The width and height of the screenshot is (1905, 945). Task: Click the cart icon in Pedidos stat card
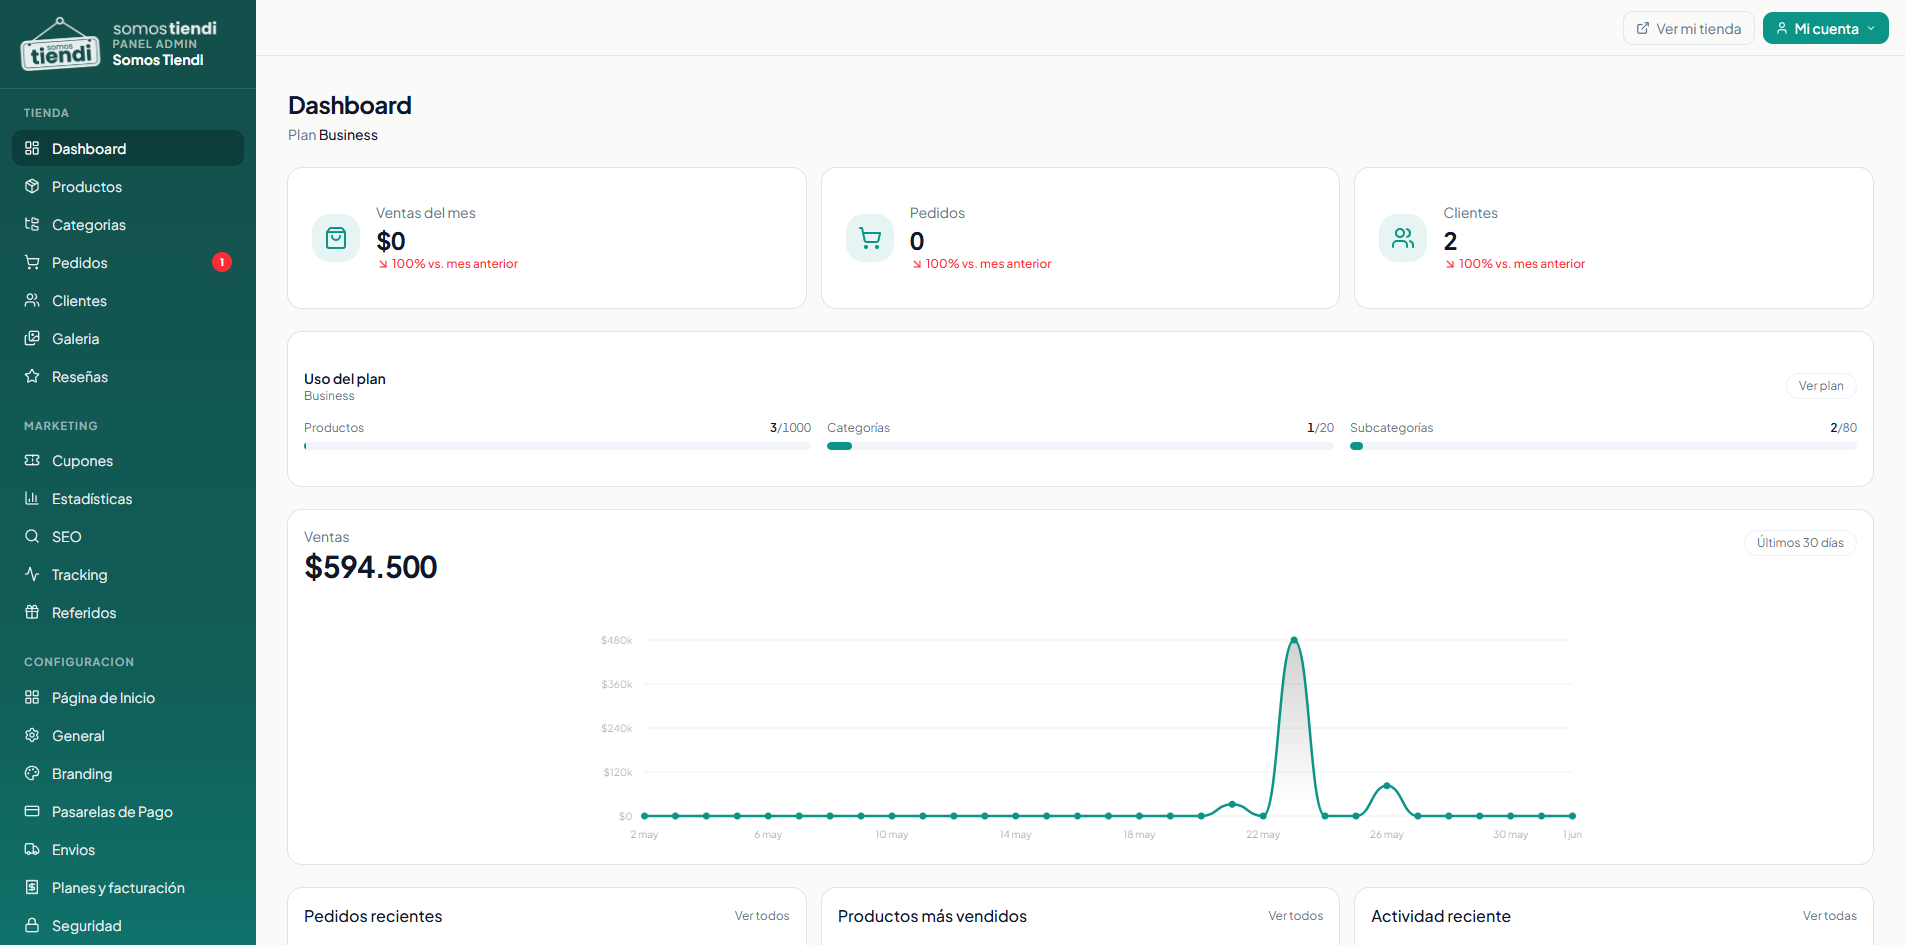pos(870,238)
